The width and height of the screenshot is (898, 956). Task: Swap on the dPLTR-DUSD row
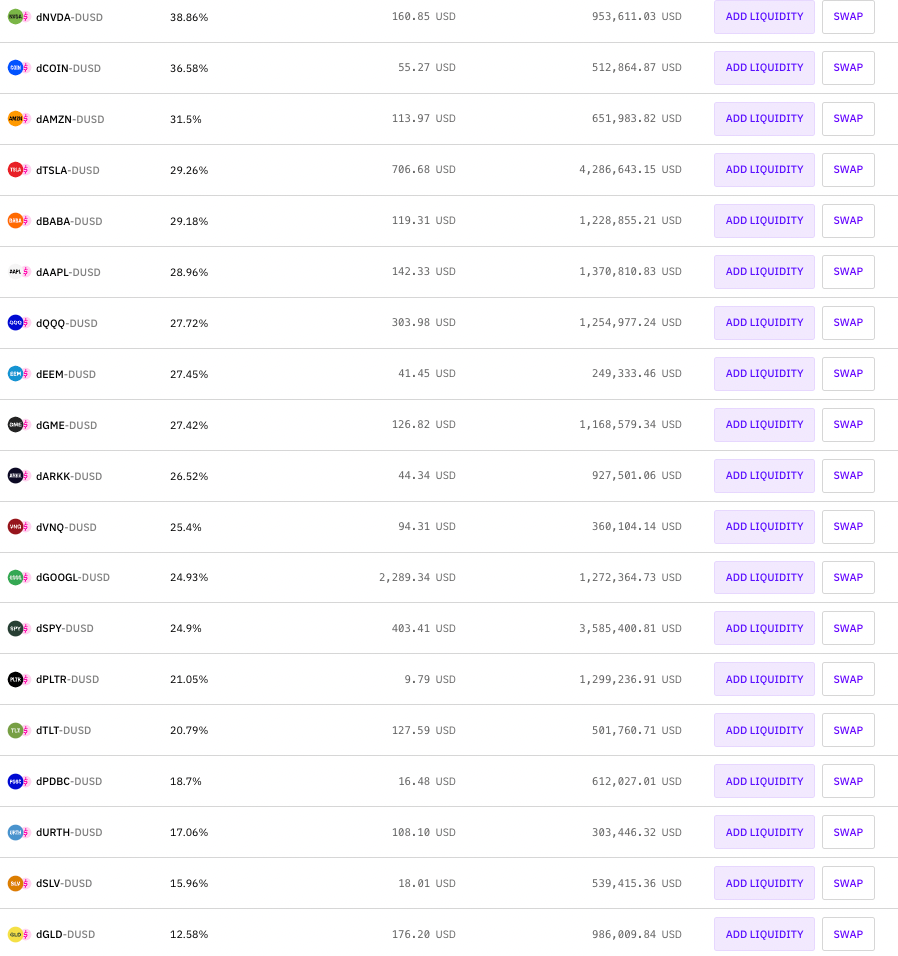pyautogui.click(x=848, y=679)
